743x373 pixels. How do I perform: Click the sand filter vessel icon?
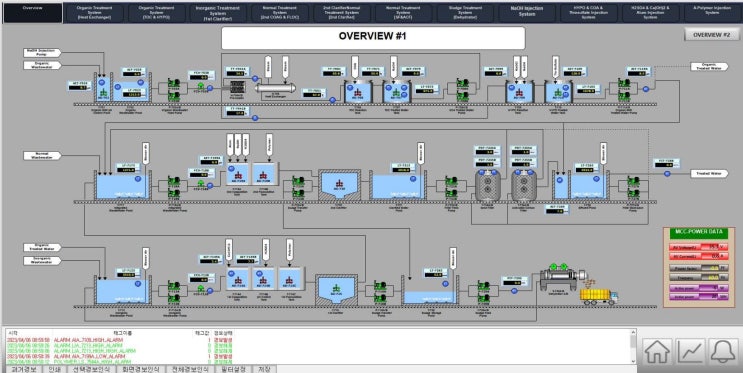click(488, 185)
